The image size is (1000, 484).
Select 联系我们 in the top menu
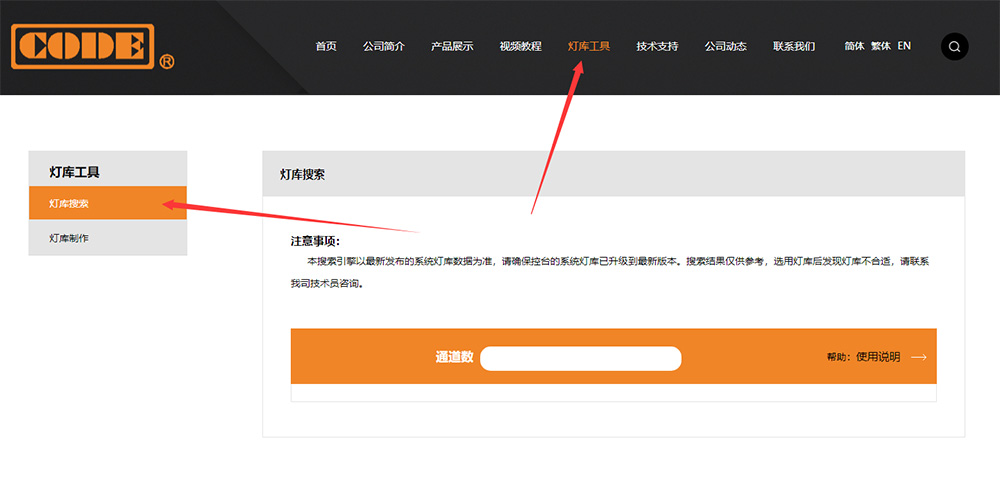click(794, 47)
